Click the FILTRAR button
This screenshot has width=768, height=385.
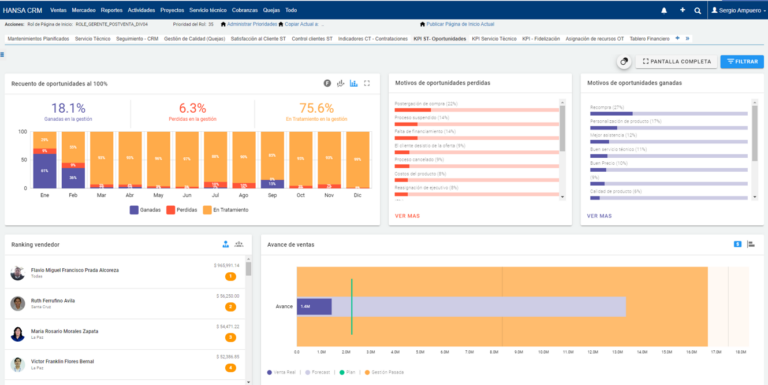(742, 62)
